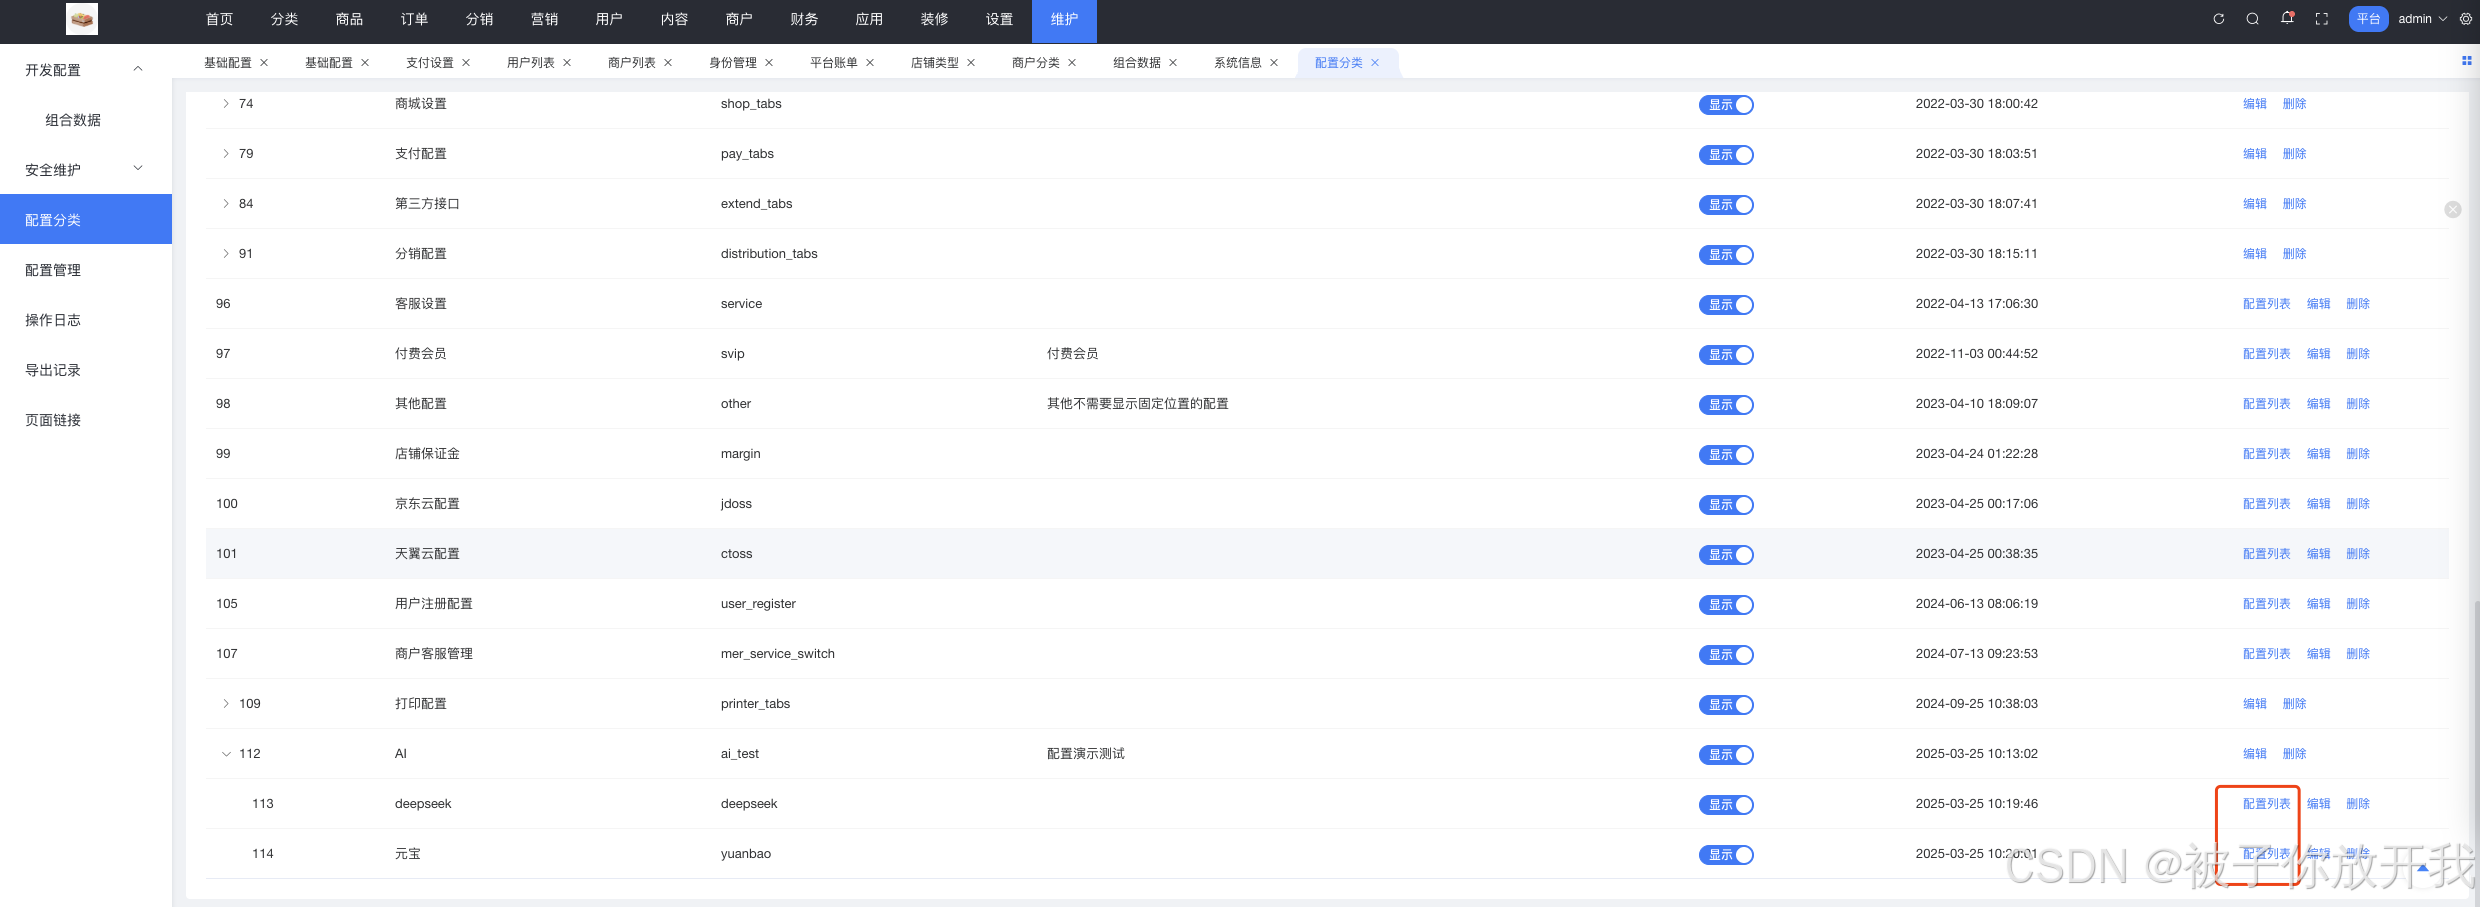Expand row 74 商城设置 tree item
This screenshot has height=907, width=2480.
coord(226,103)
